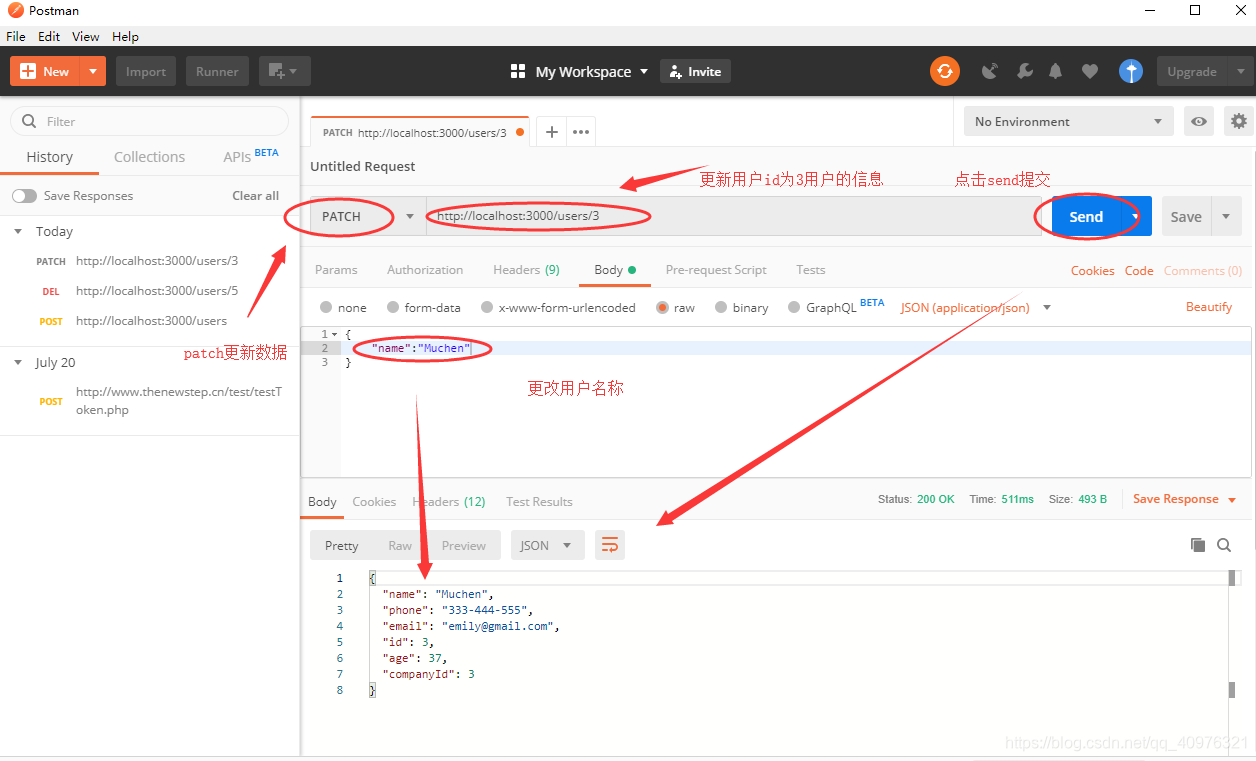Open the View menu
This screenshot has width=1256, height=761.
tap(86, 36)
